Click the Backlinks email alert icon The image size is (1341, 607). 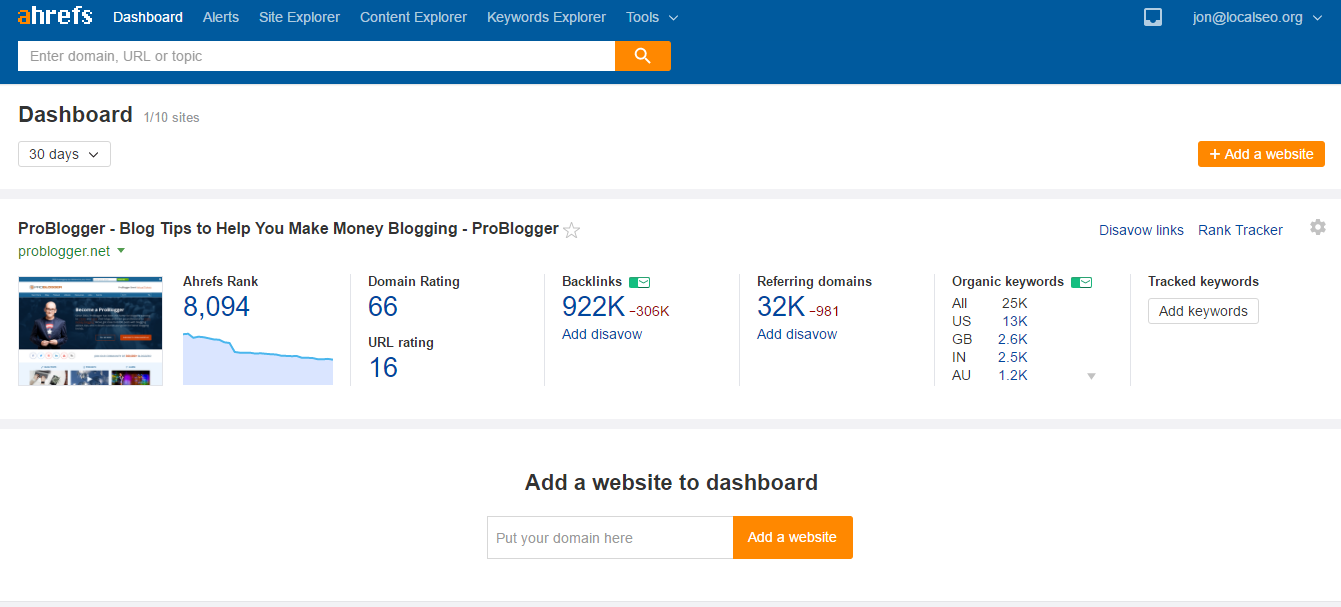640,282
